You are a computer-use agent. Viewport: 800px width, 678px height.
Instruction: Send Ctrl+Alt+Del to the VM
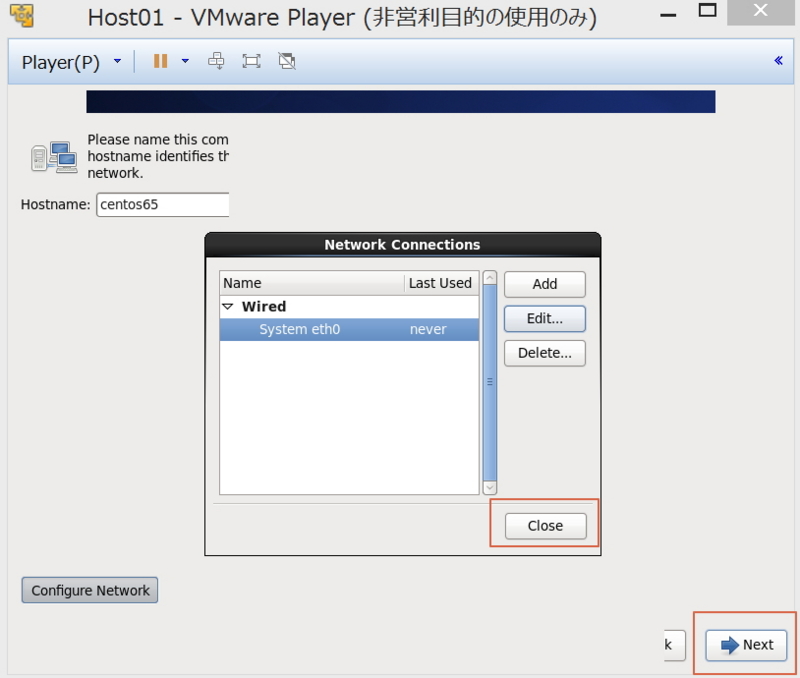[x=216, y=61]
